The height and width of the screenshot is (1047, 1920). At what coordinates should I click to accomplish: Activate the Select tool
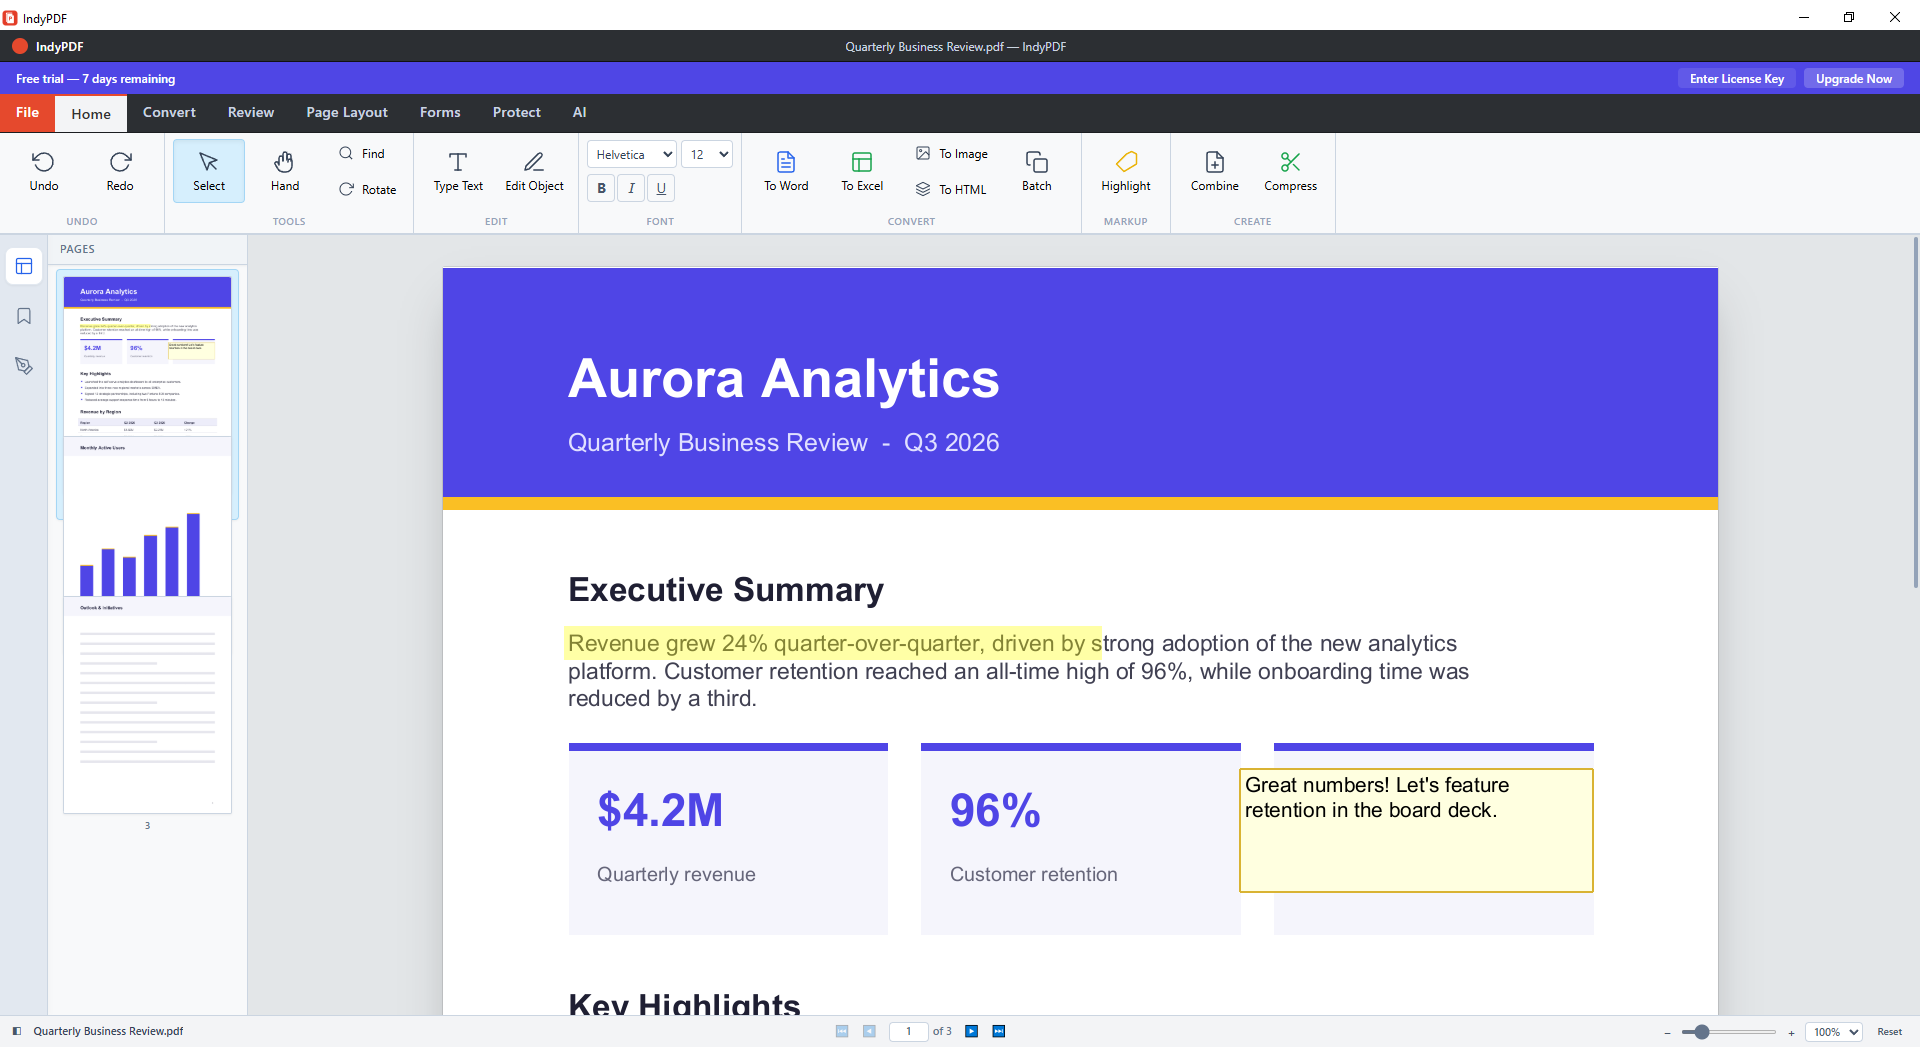pyautogui.click(x=209, y=171)
